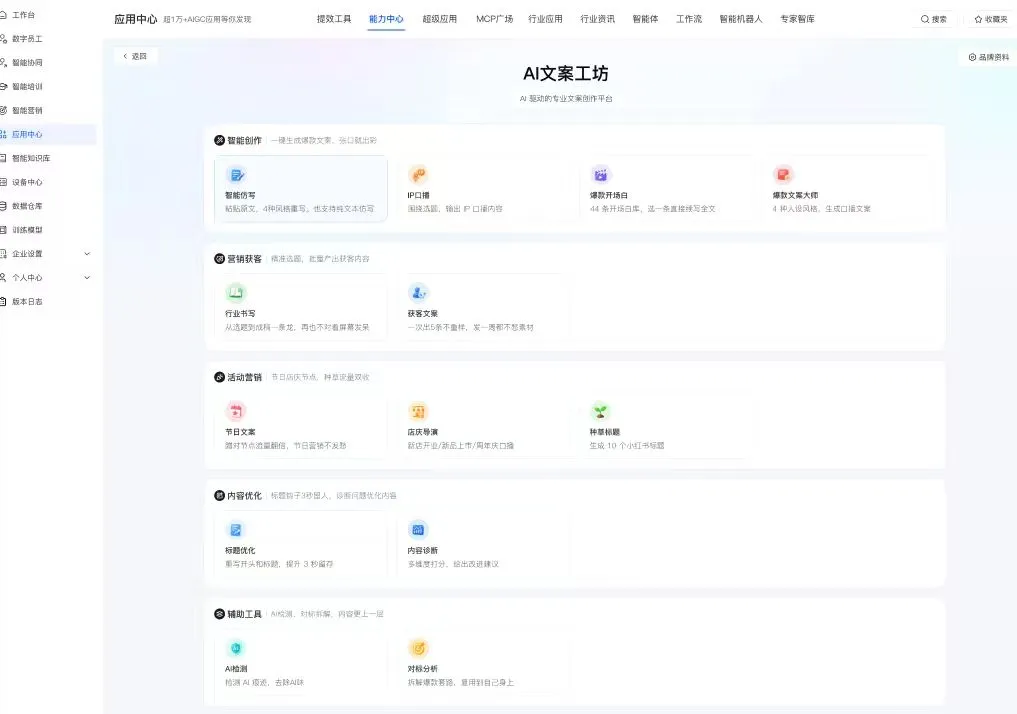This screenshot has width=1017, height=714.
Task: Open 数字员工 in the sidebar
Action: (27, 39)
